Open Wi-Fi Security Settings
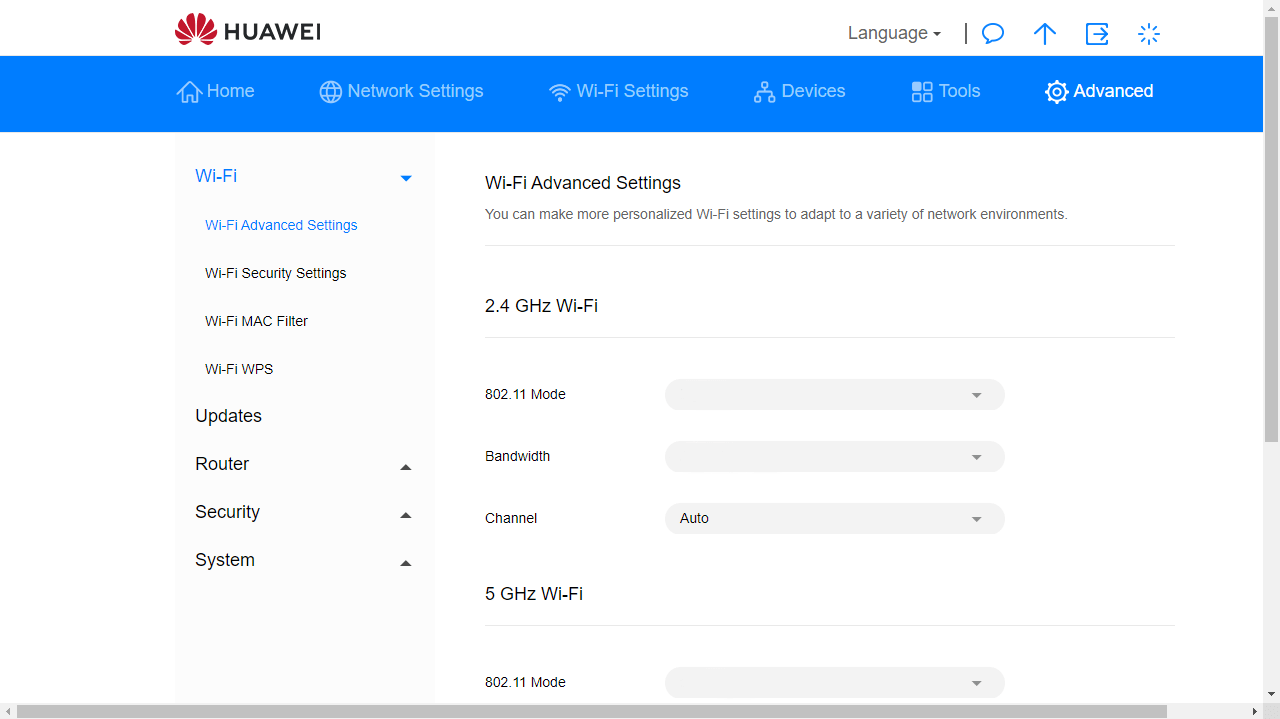The image size is (1280, 719). tap(275, 273)
